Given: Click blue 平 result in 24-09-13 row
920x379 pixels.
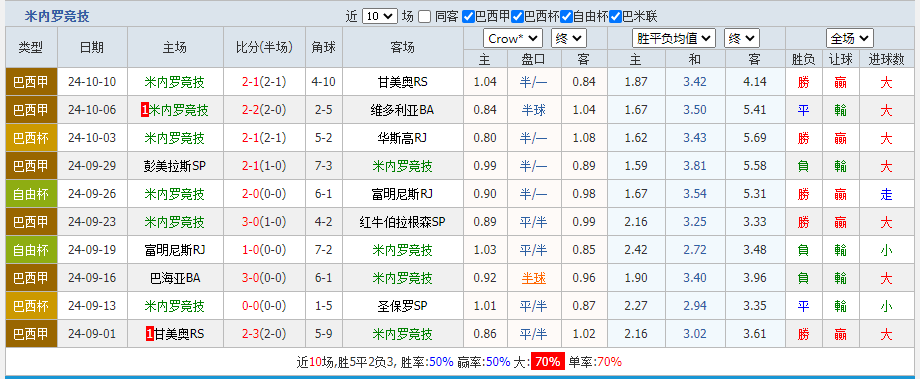Looking at the screenshot, I should (x=803, y=306).
